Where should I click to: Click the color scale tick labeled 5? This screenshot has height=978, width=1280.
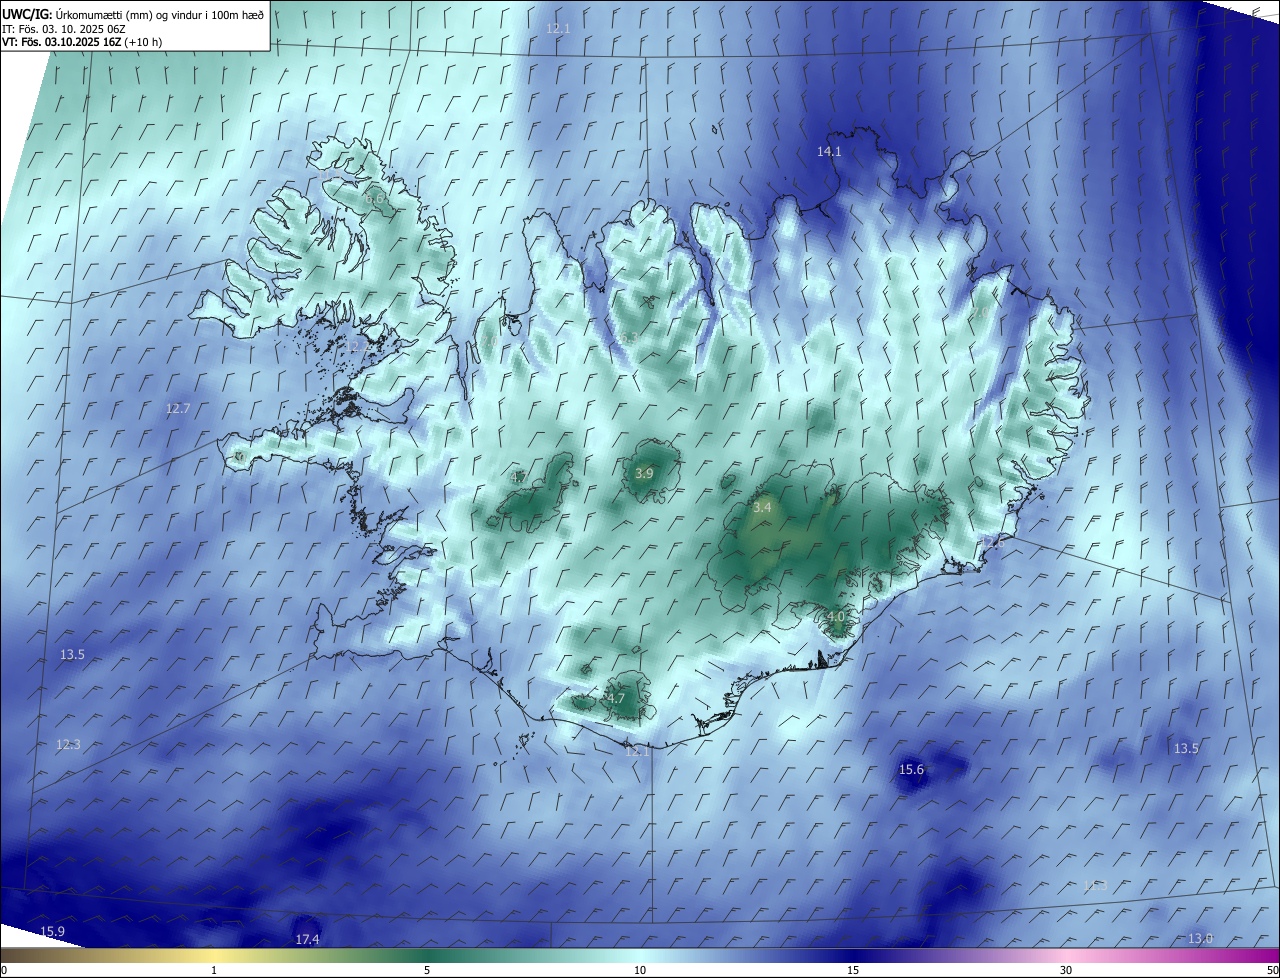tap(427, 970)
